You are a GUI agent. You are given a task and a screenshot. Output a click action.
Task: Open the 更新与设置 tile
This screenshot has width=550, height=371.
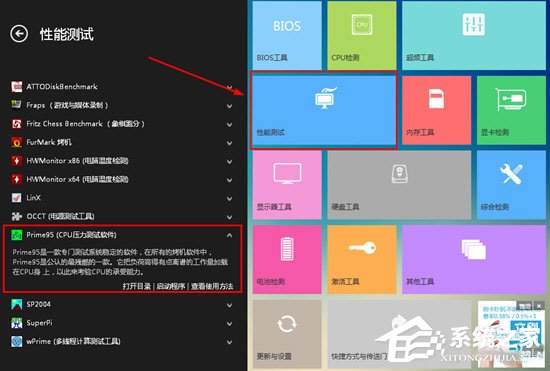click(287, 334)
